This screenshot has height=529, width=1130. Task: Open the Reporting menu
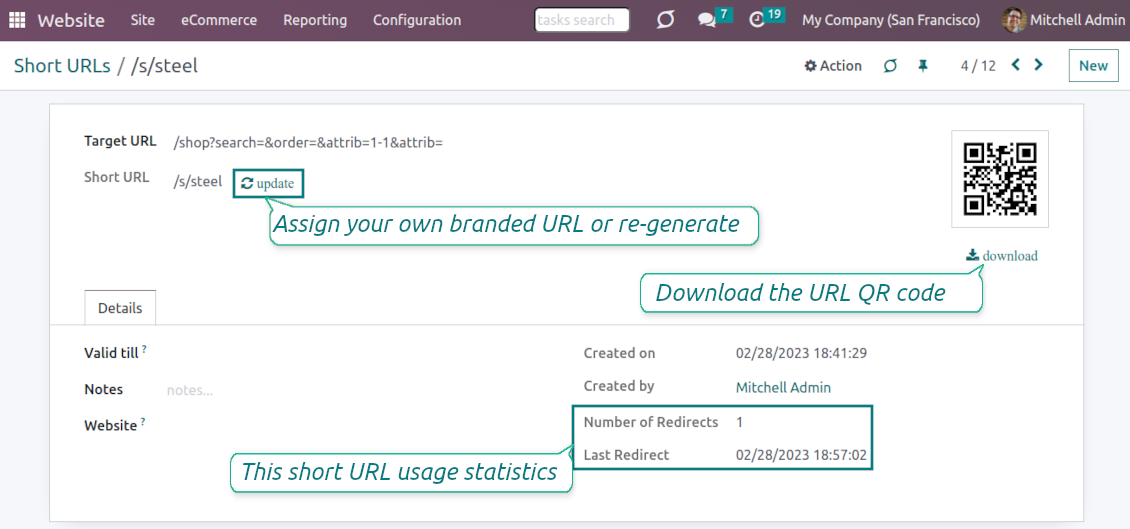(315, 20)
